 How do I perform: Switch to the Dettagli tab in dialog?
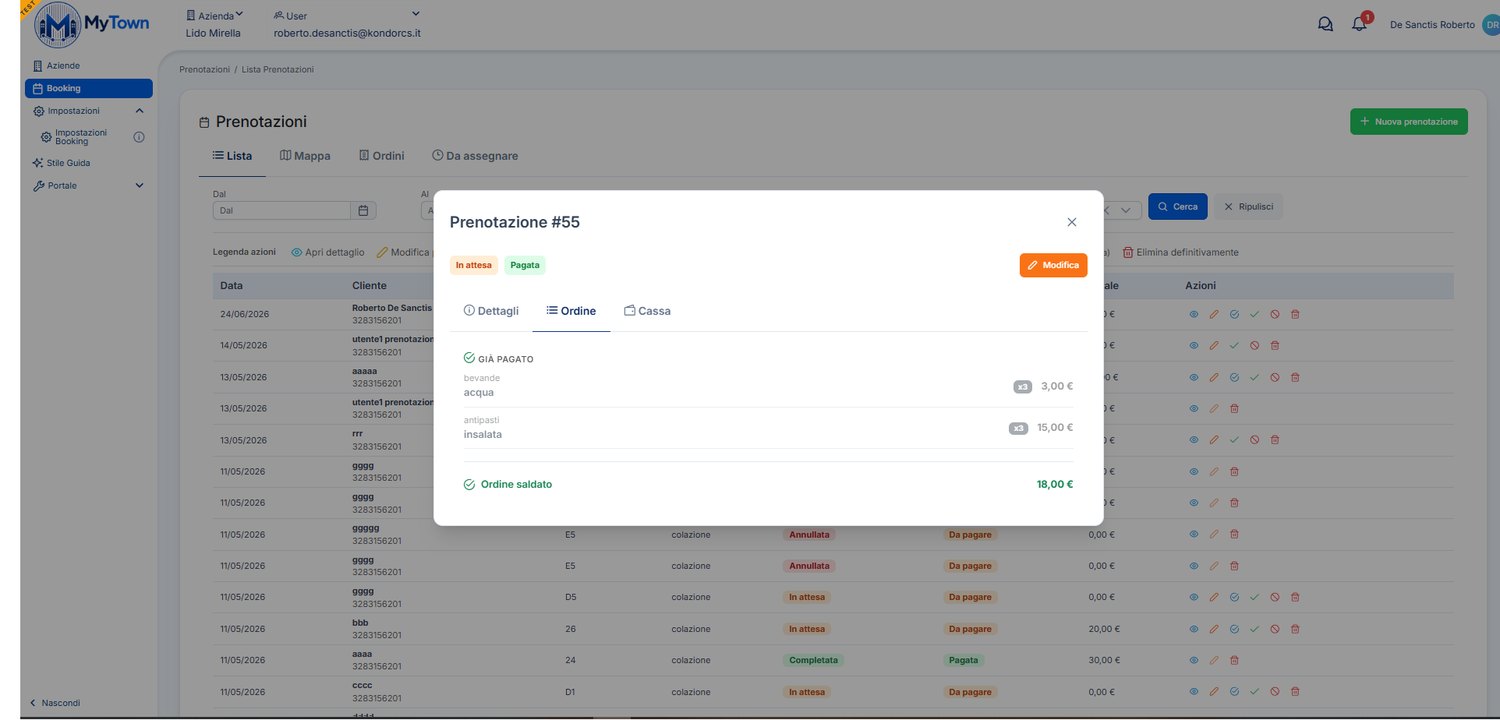[x=491, y=311]
